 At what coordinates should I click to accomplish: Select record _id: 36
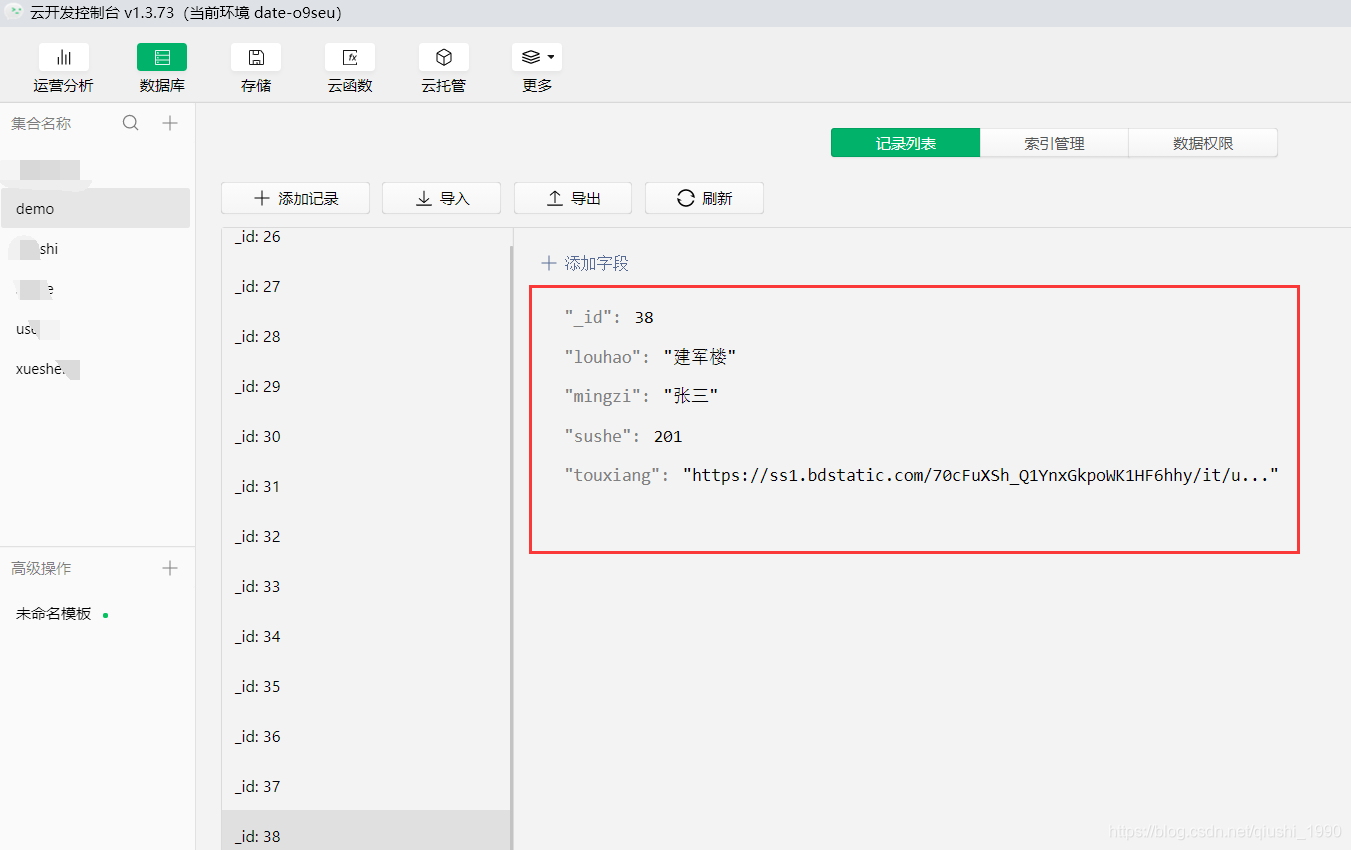point(365,736)
